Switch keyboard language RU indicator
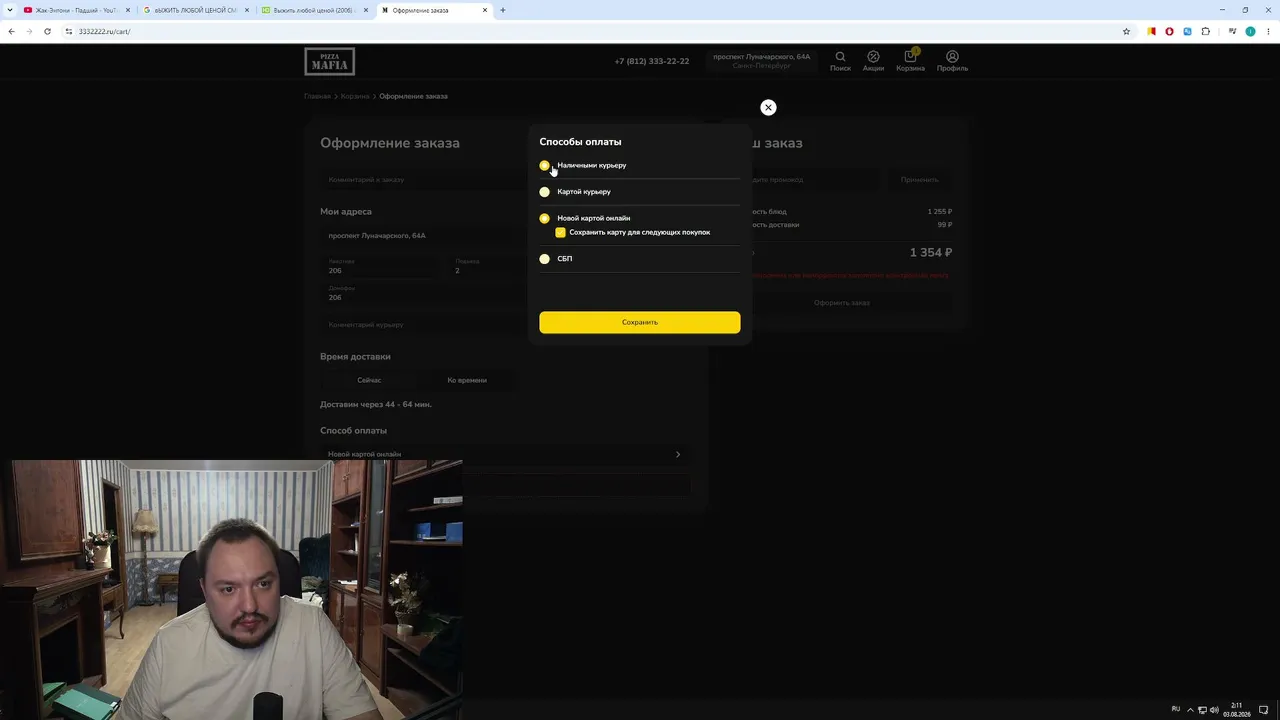The width and height of the screenshot is (1280, 720). click(x=1176, y=709)
